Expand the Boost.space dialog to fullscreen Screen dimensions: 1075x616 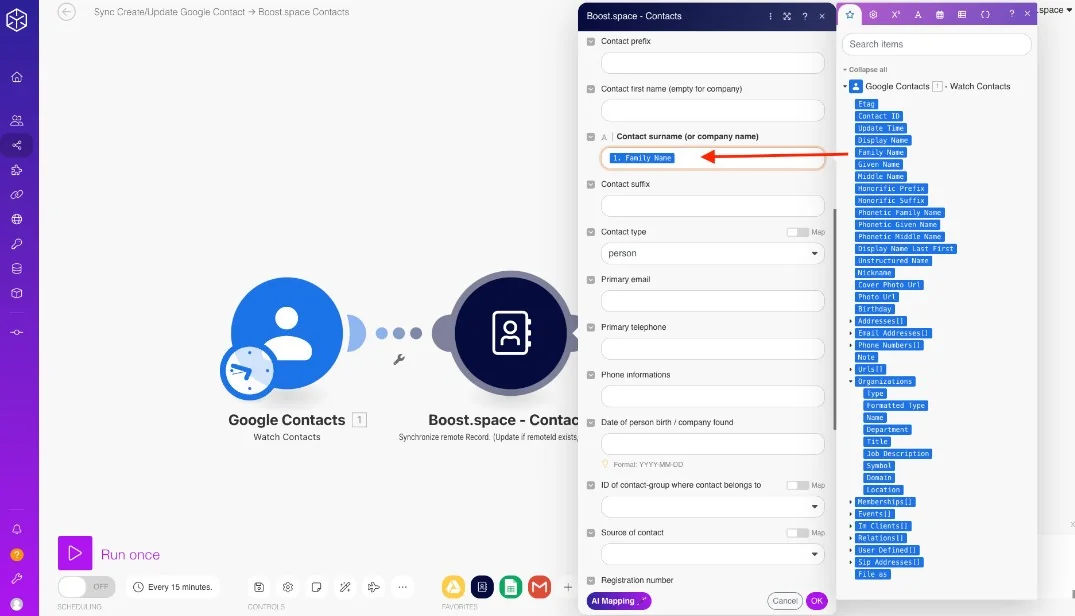click(787, 16)
